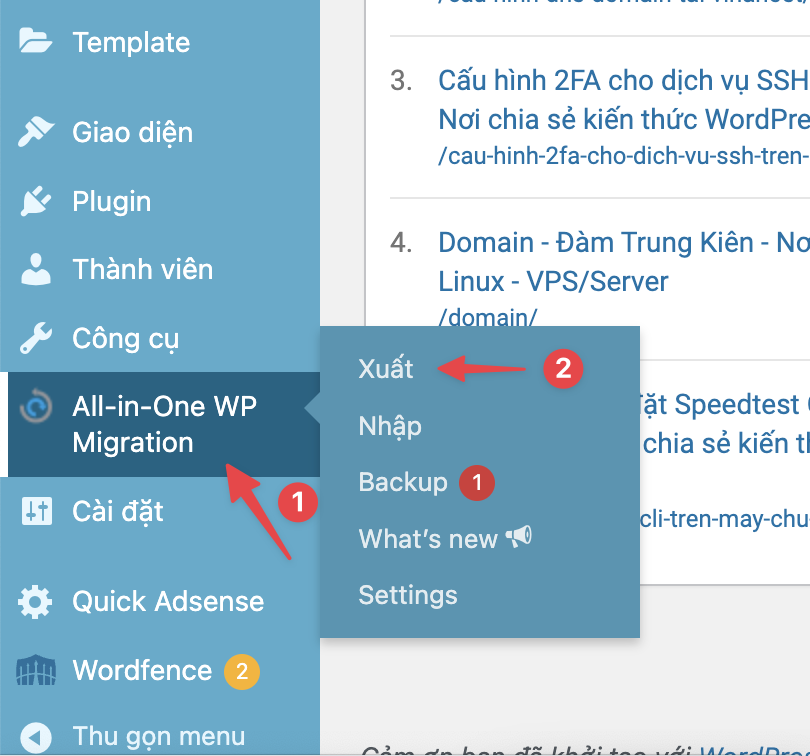The width and height of the screenshot is (810, 756).
Task: Open link 'Cấu hình 2FA cho dịch vụ SSH'
Action: point(624,81)
